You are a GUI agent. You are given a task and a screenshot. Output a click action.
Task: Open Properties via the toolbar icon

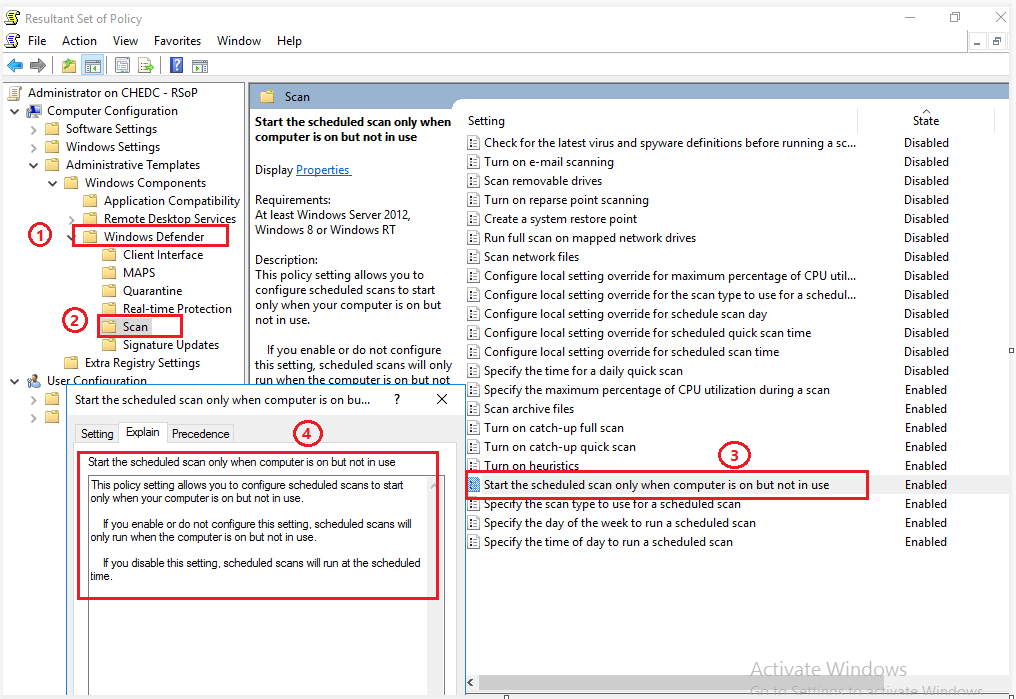[x=122, y=65]
